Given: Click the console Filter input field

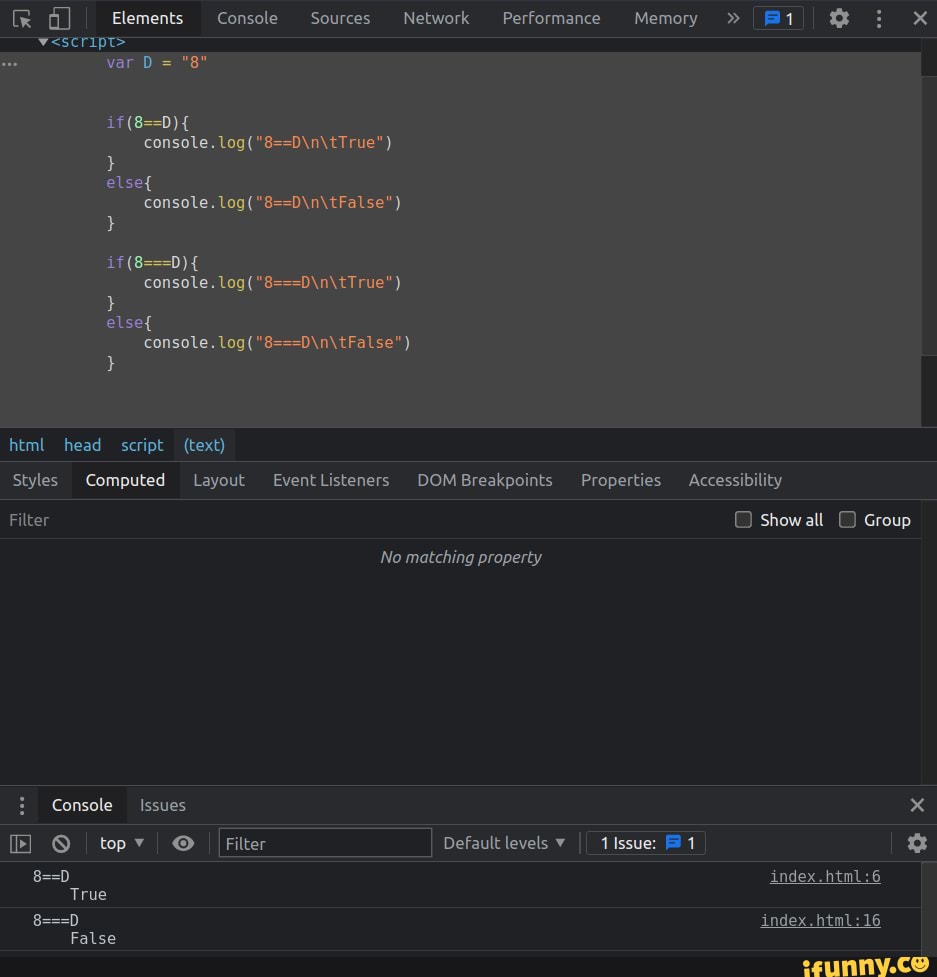Looking at the screenshot, I should pos(325,843).
